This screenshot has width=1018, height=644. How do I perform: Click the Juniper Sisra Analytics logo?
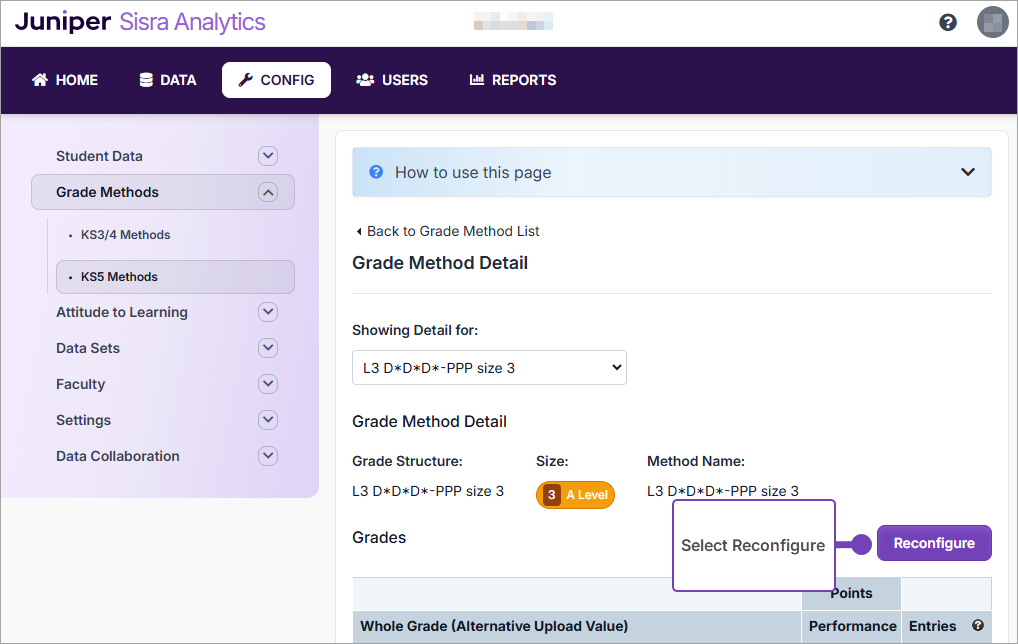pyautogui.click(x=141, y=22)
